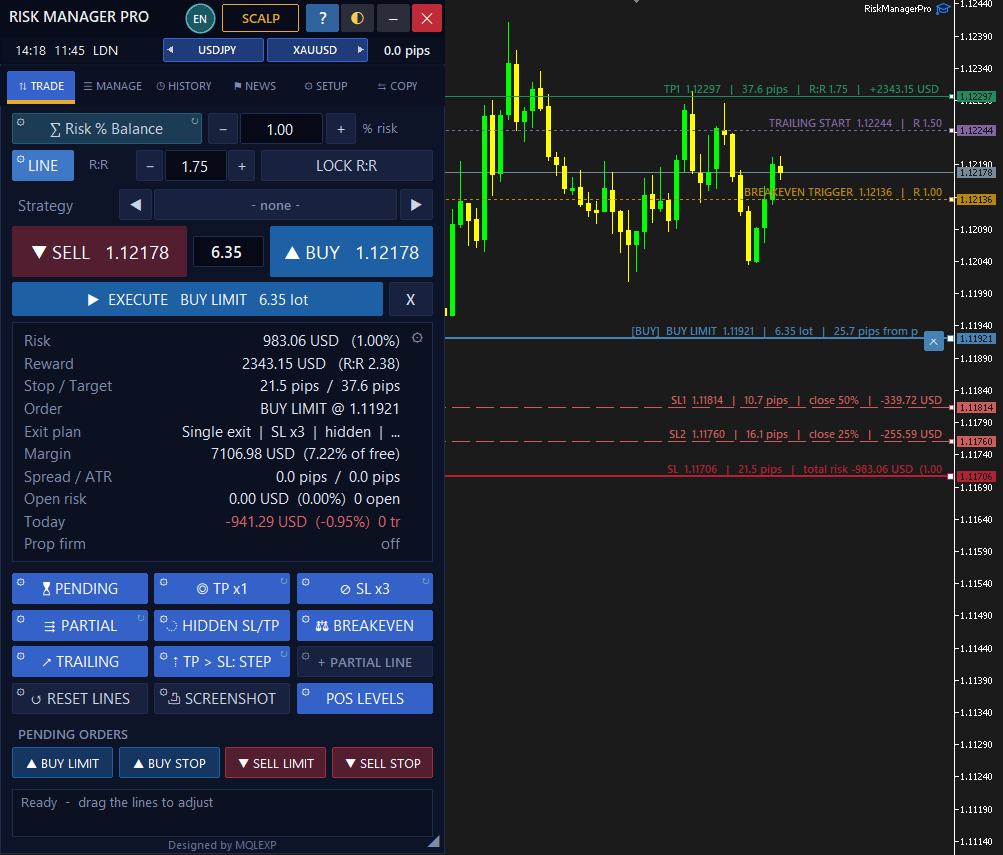Open gear settings on TRAILING button
The height and width of the screenshot is (855, 1003).
click(x=20, y=656)
